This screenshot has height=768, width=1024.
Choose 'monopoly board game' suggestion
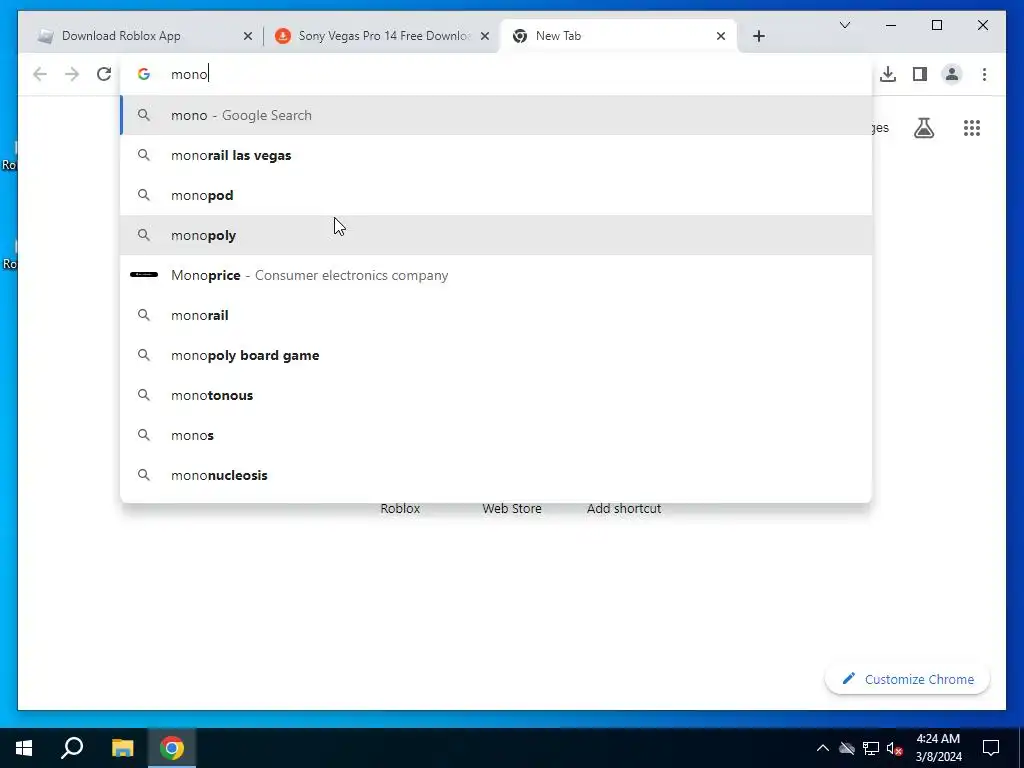(x=496, y=355)
